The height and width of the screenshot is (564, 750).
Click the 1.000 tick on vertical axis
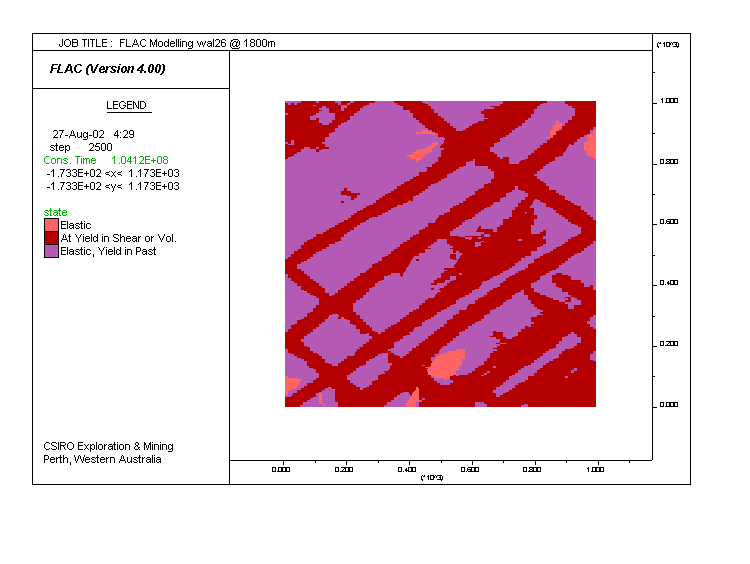coord(669,101)
